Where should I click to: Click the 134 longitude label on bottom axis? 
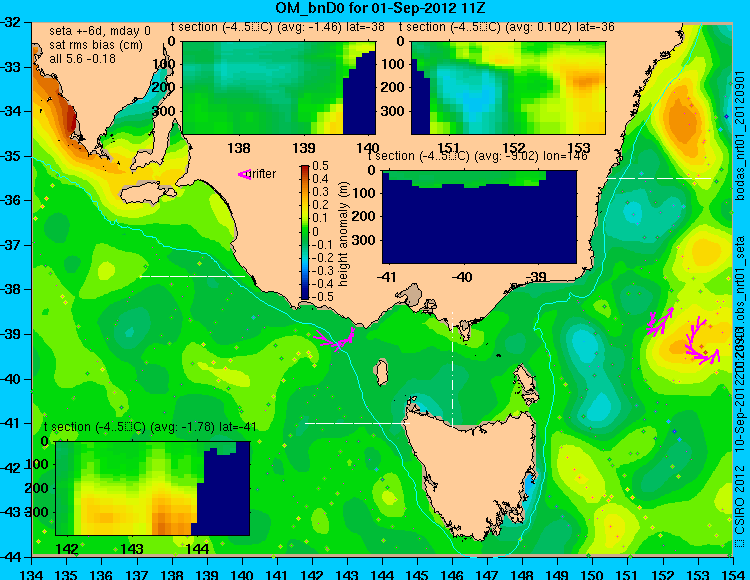tap(32, 574)
